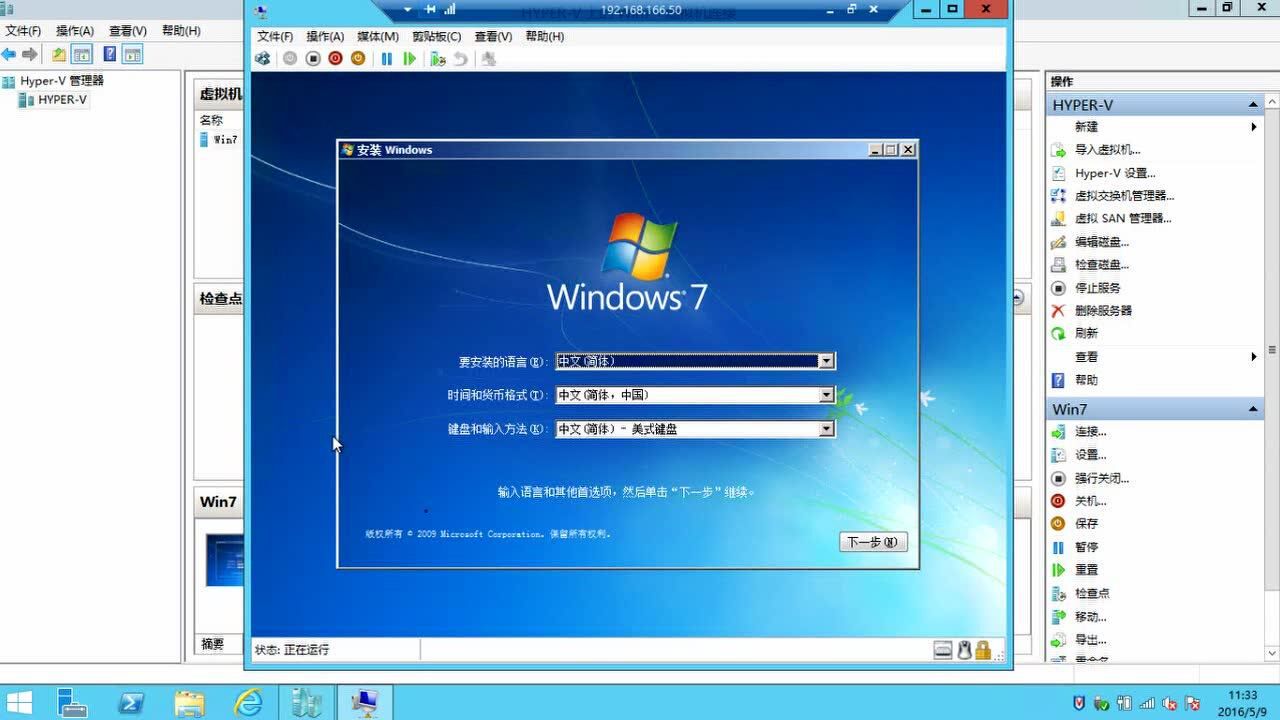Click the red Shut Down toolbar icon

pos(335,59)
